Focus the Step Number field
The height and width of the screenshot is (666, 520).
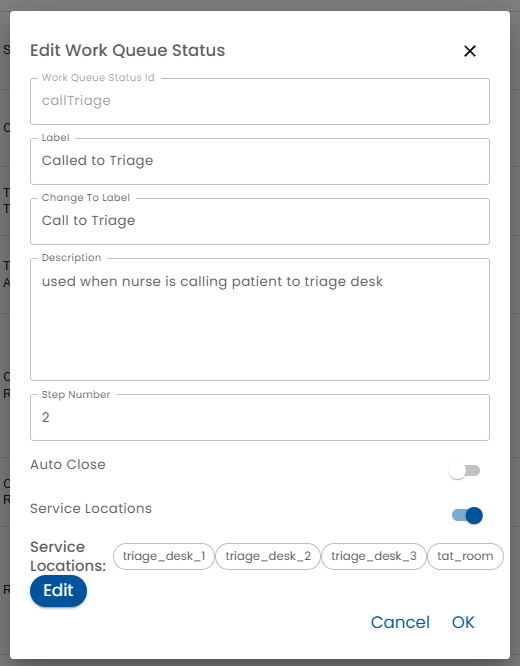[260, 417]
